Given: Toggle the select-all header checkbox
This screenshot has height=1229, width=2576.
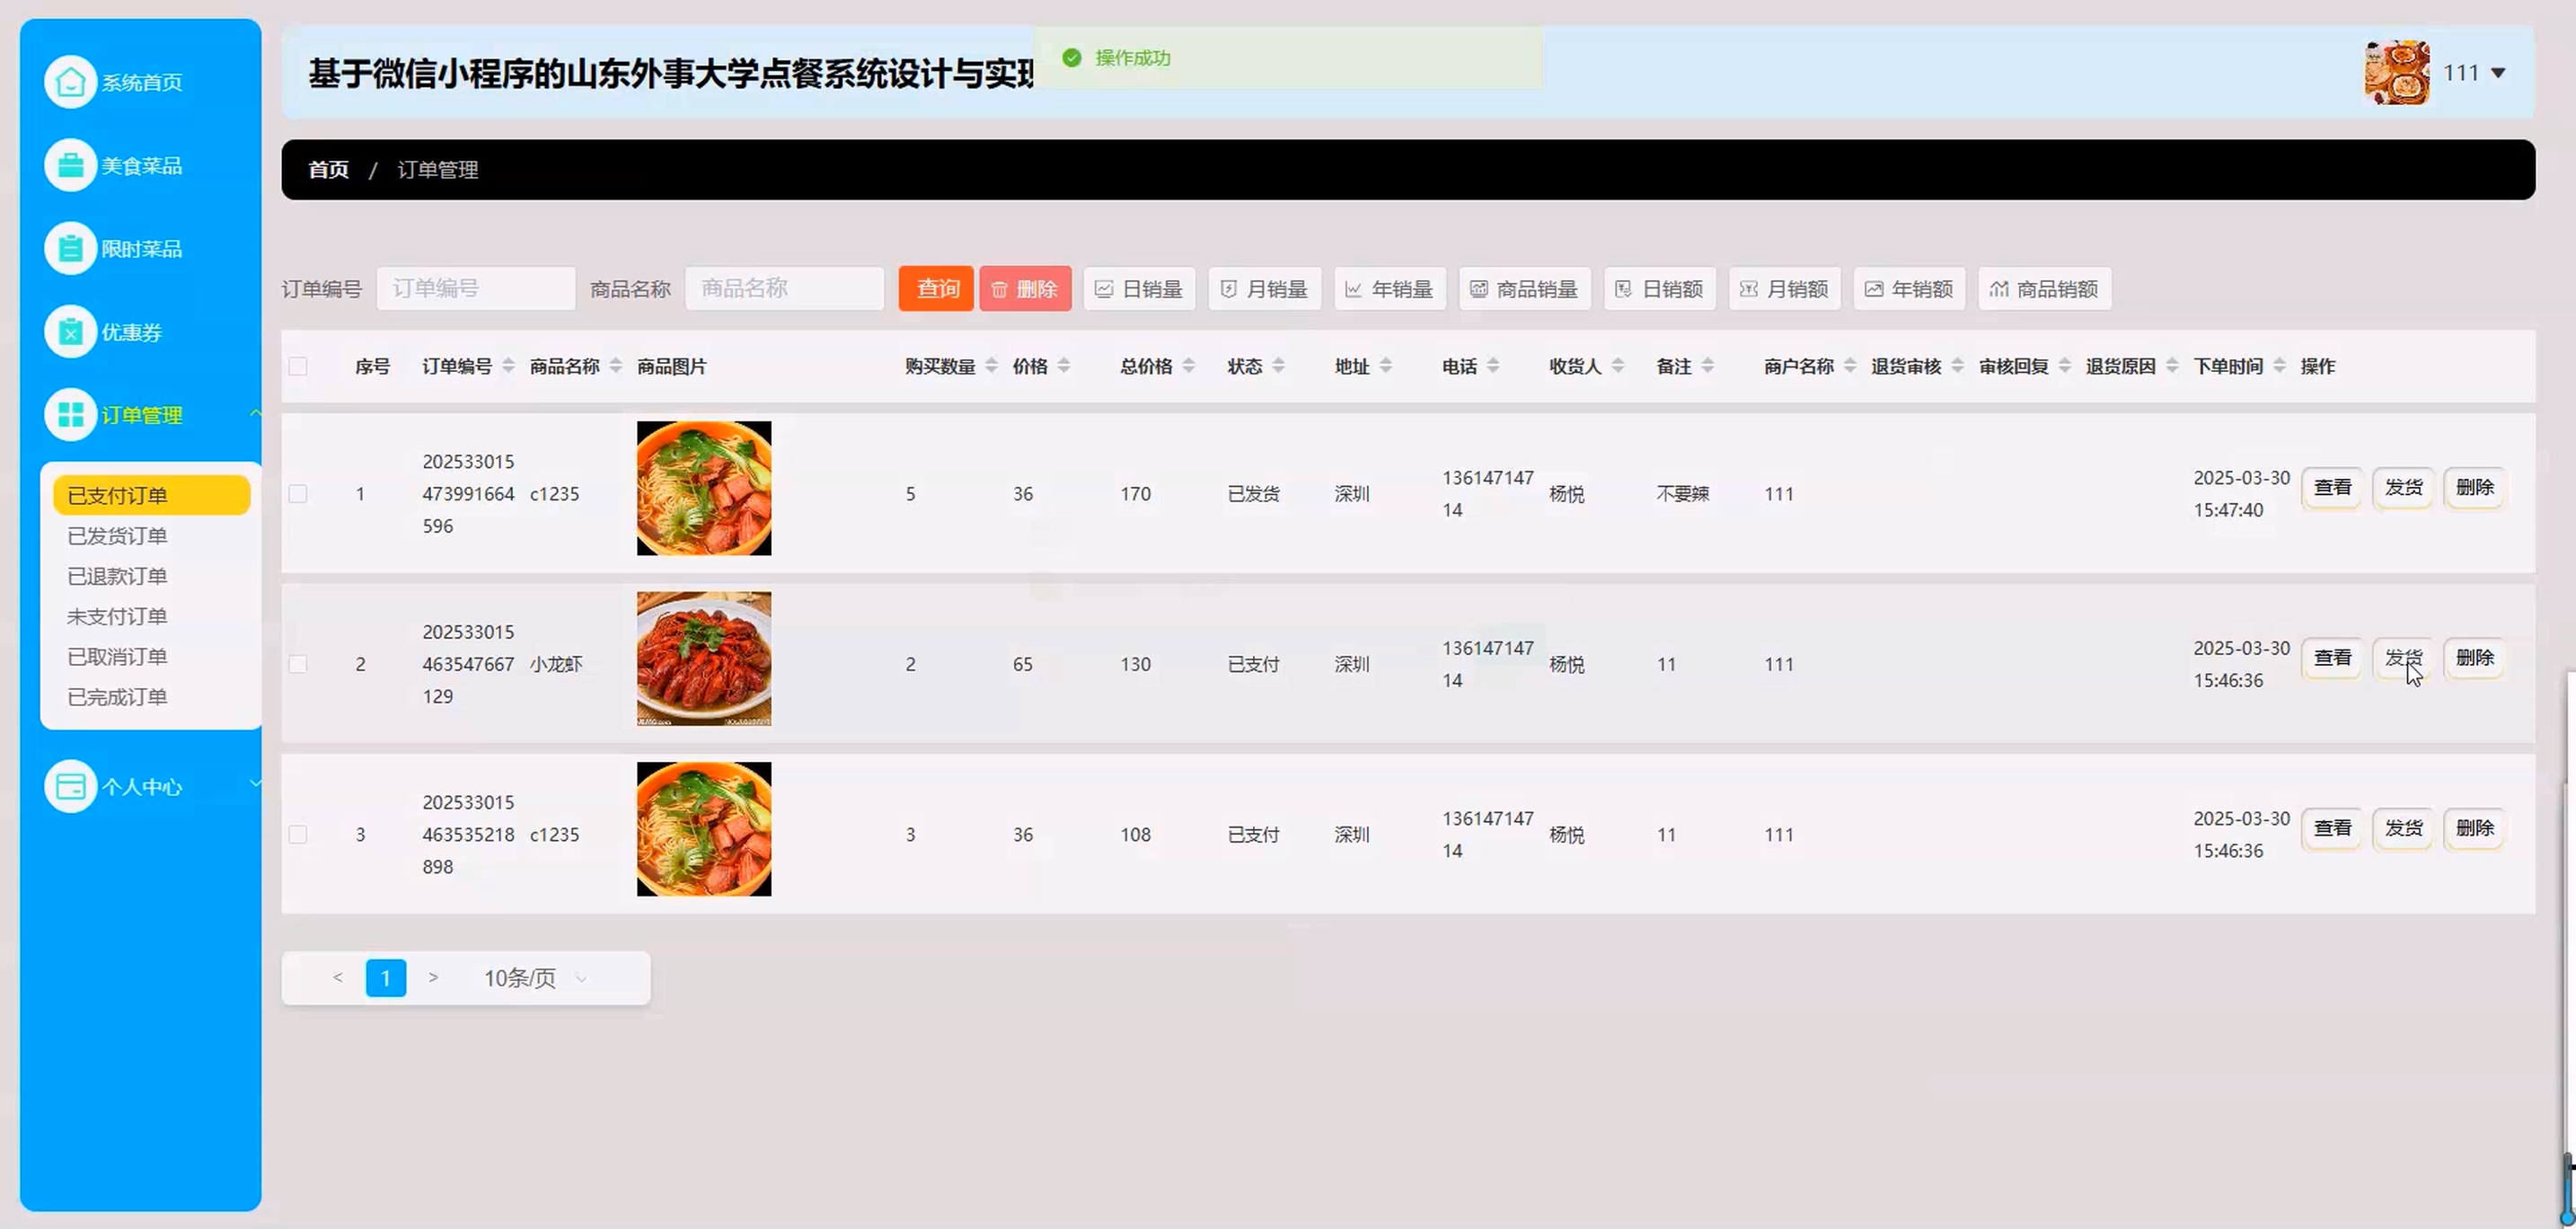Looking at the screenshot, I should (298, 366).
